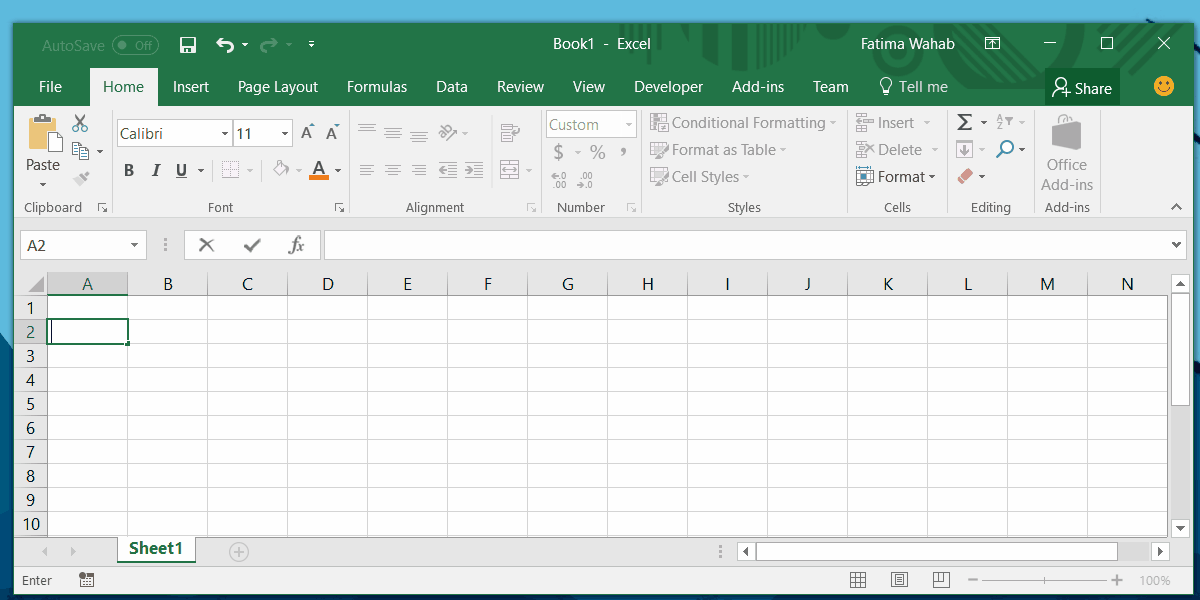1200x600 pixels.
Task: Click the Format button in Cells group
Action: point(897,176)
